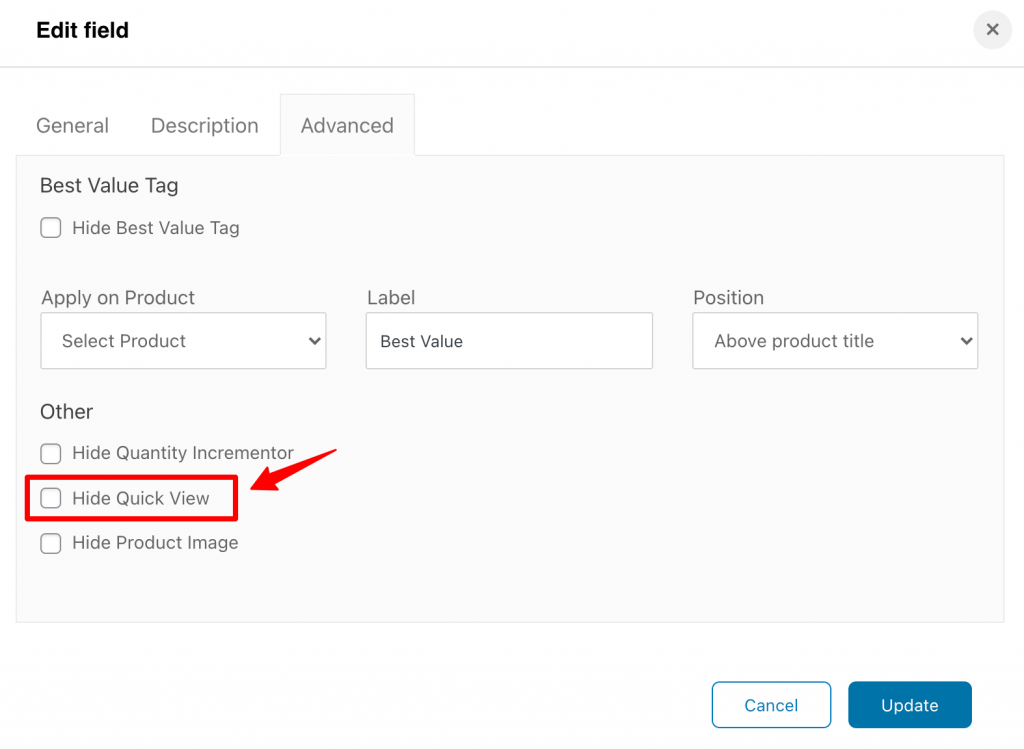Click the Hide Product Image label text
This screenshot has width=1024, height=749.
point(155,543)
